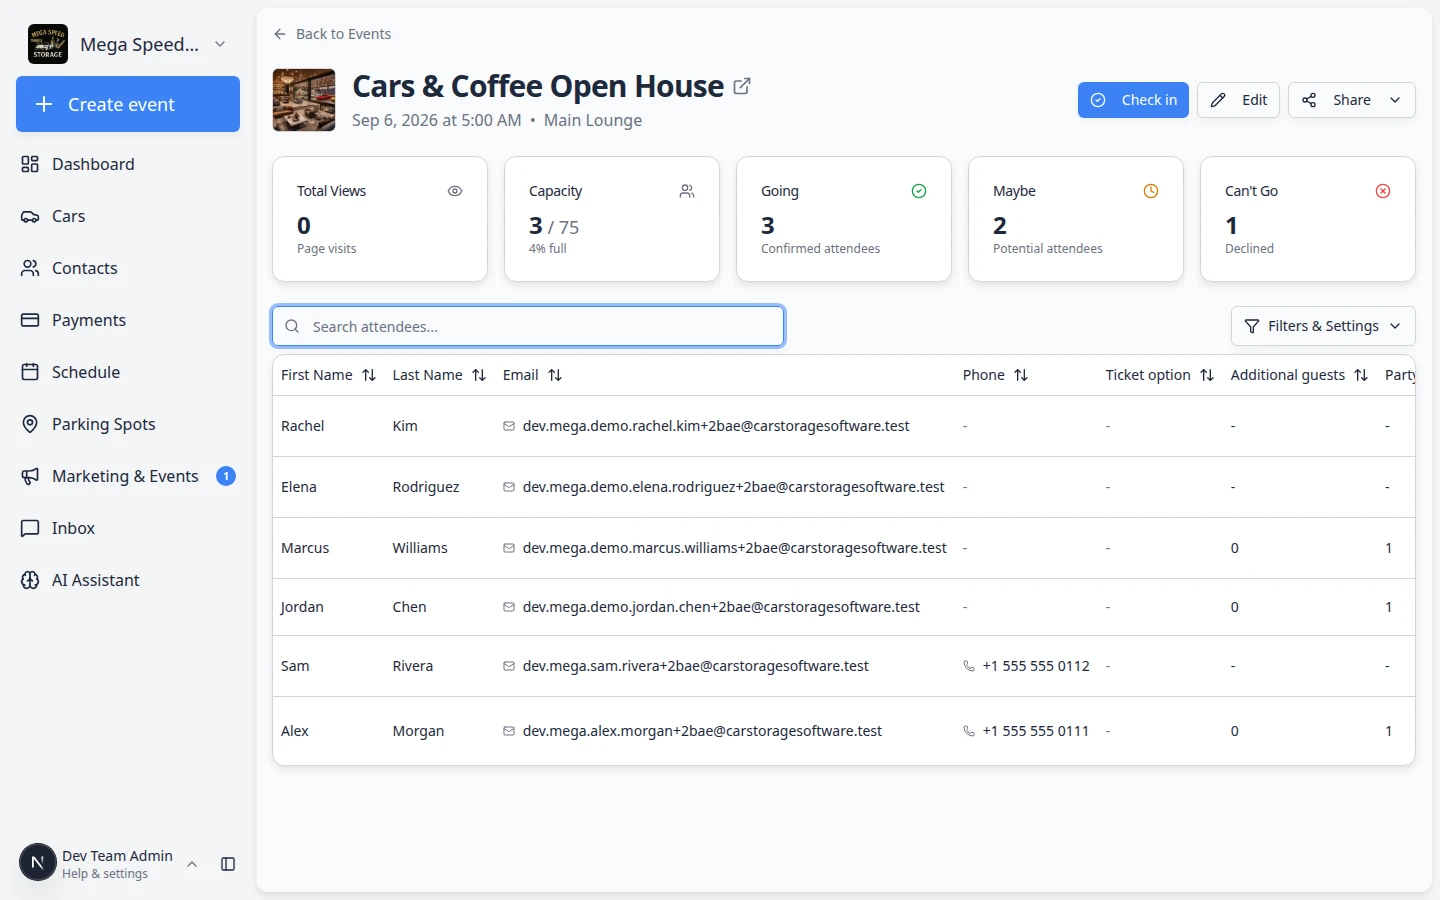This screenshot has height=900, width=1440.
Task: Click the Dashboard grid icon
Action: point(30,164)
